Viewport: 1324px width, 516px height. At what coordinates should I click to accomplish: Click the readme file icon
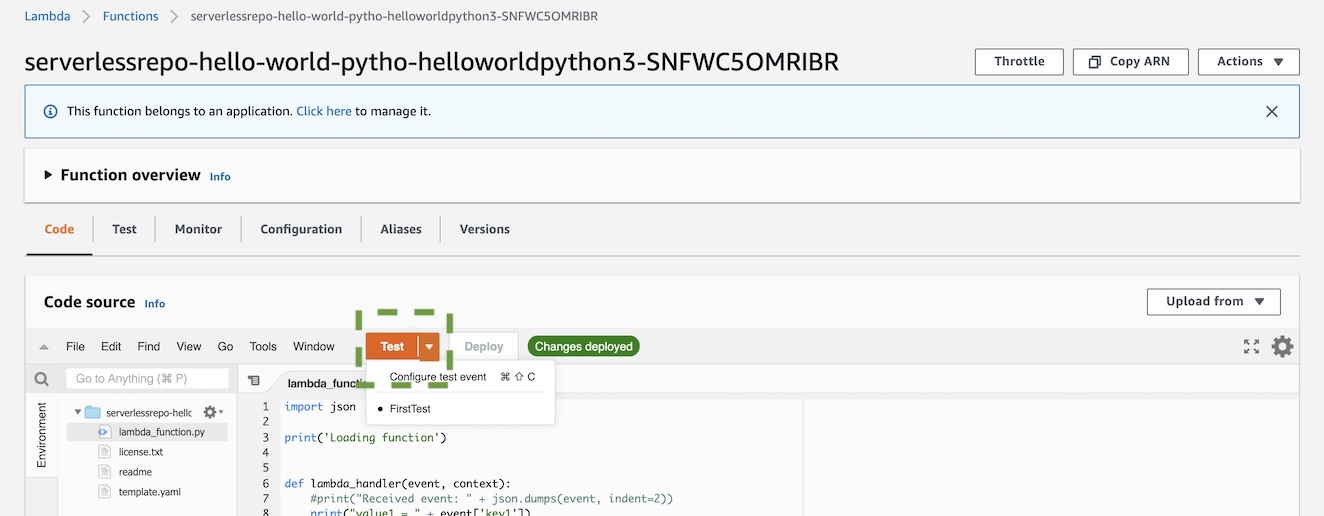pos(104,472)
